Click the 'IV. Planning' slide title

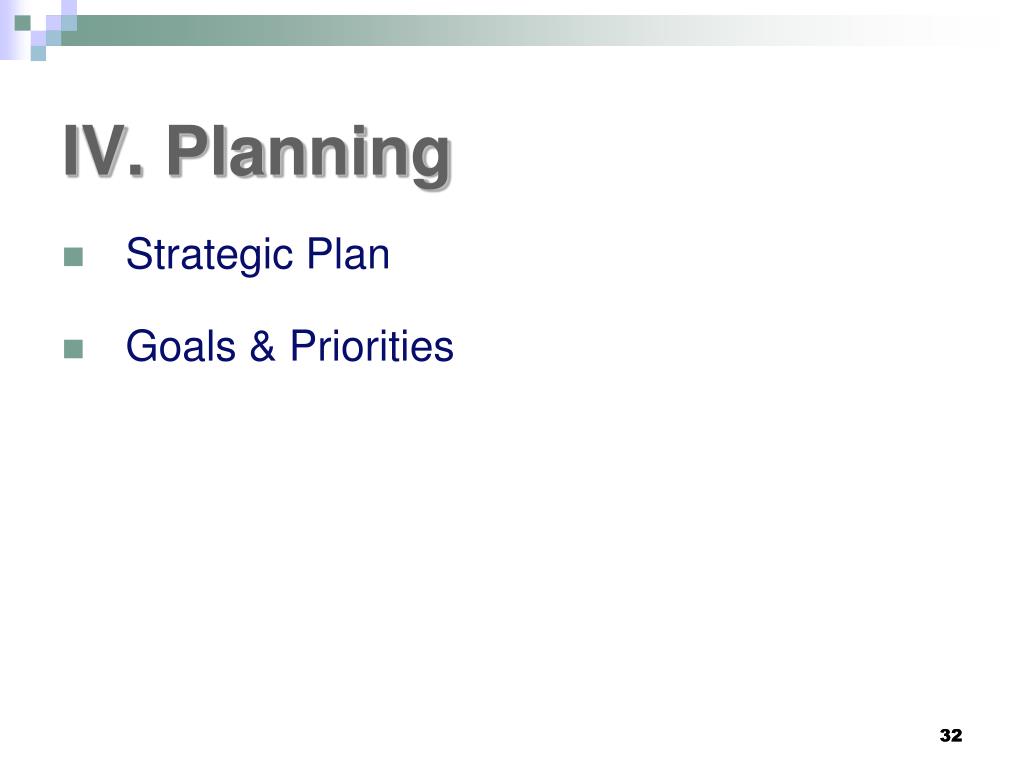[x=257, y=154]
